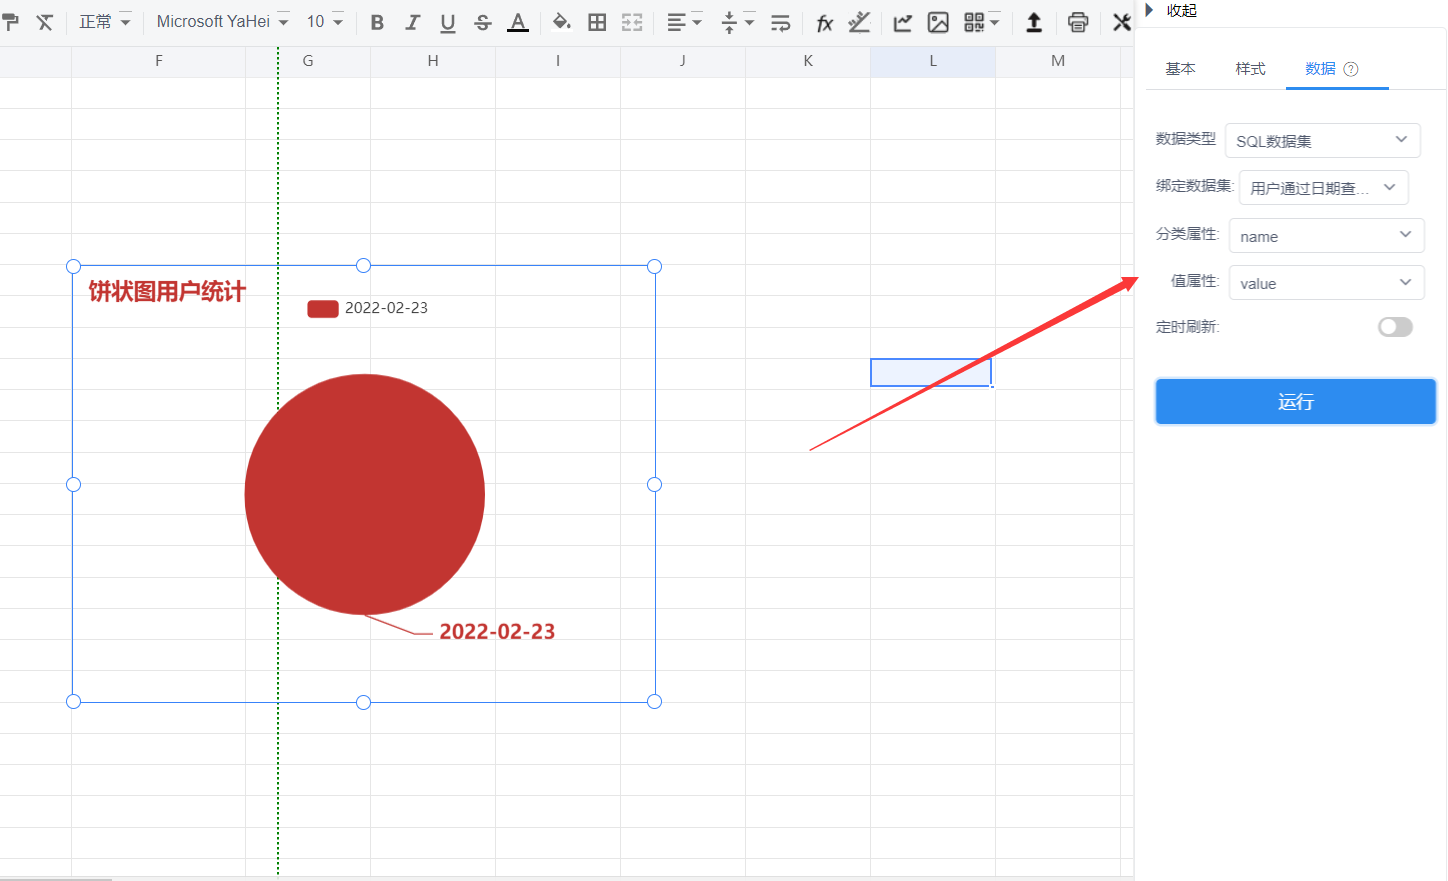Insert an image using picture icon
The image size is (1448, 881).
pos(938,22)
